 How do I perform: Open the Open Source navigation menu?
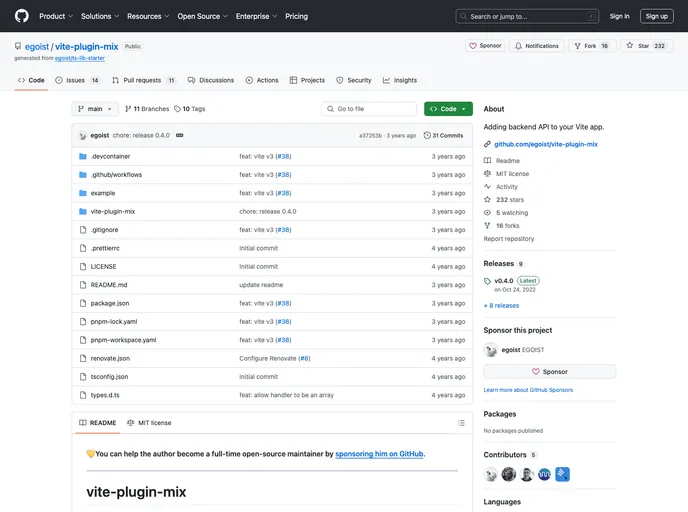coord(203,16)
